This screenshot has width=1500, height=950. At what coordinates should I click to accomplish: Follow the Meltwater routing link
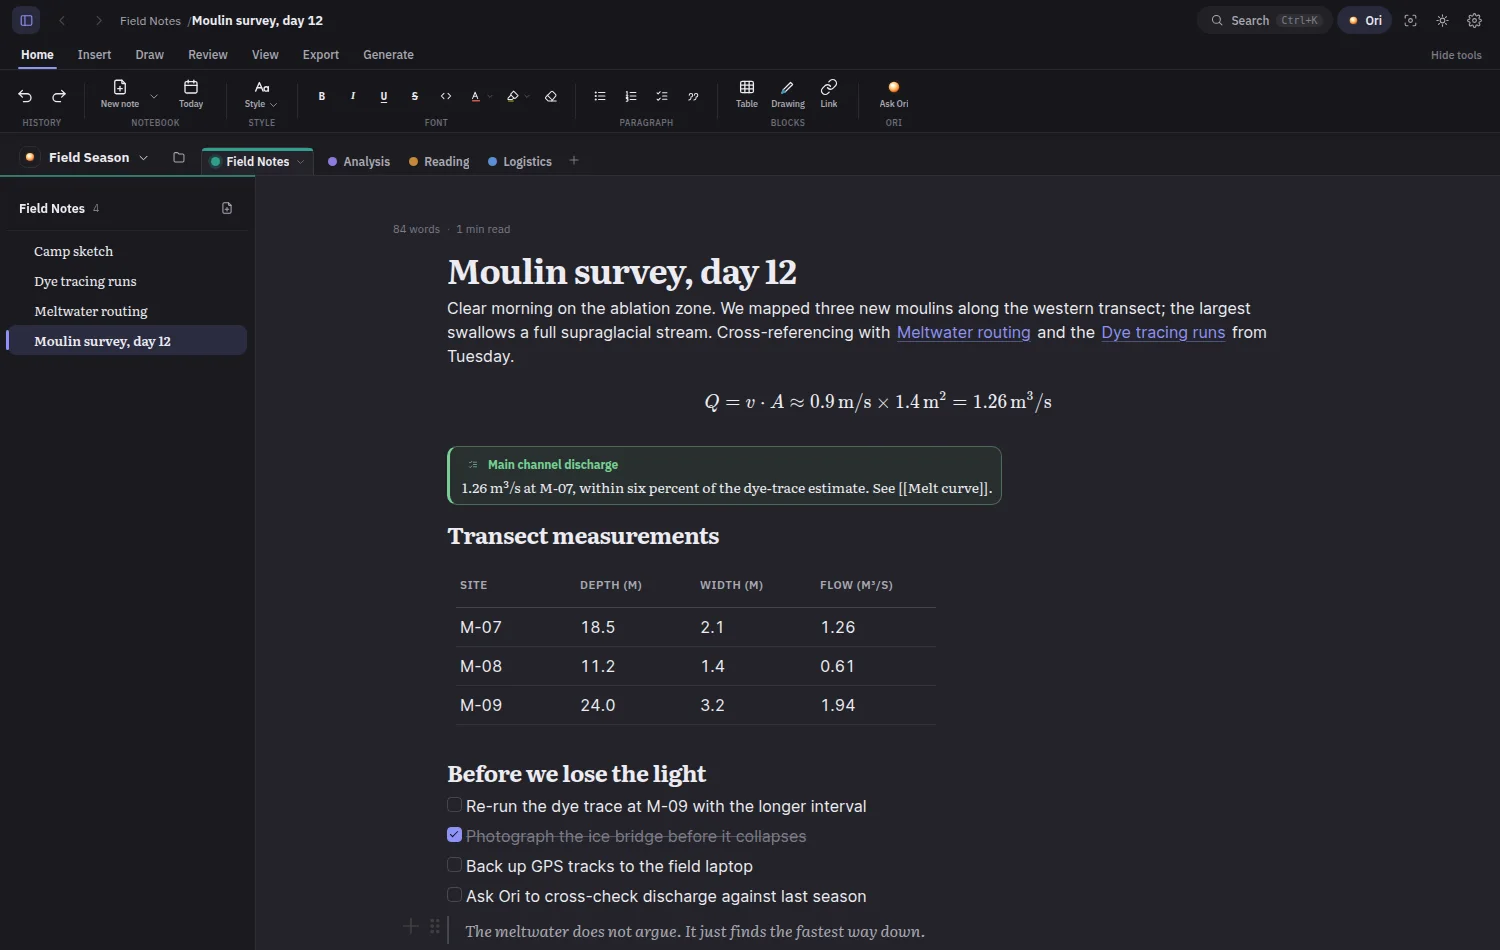pos(963,332)
